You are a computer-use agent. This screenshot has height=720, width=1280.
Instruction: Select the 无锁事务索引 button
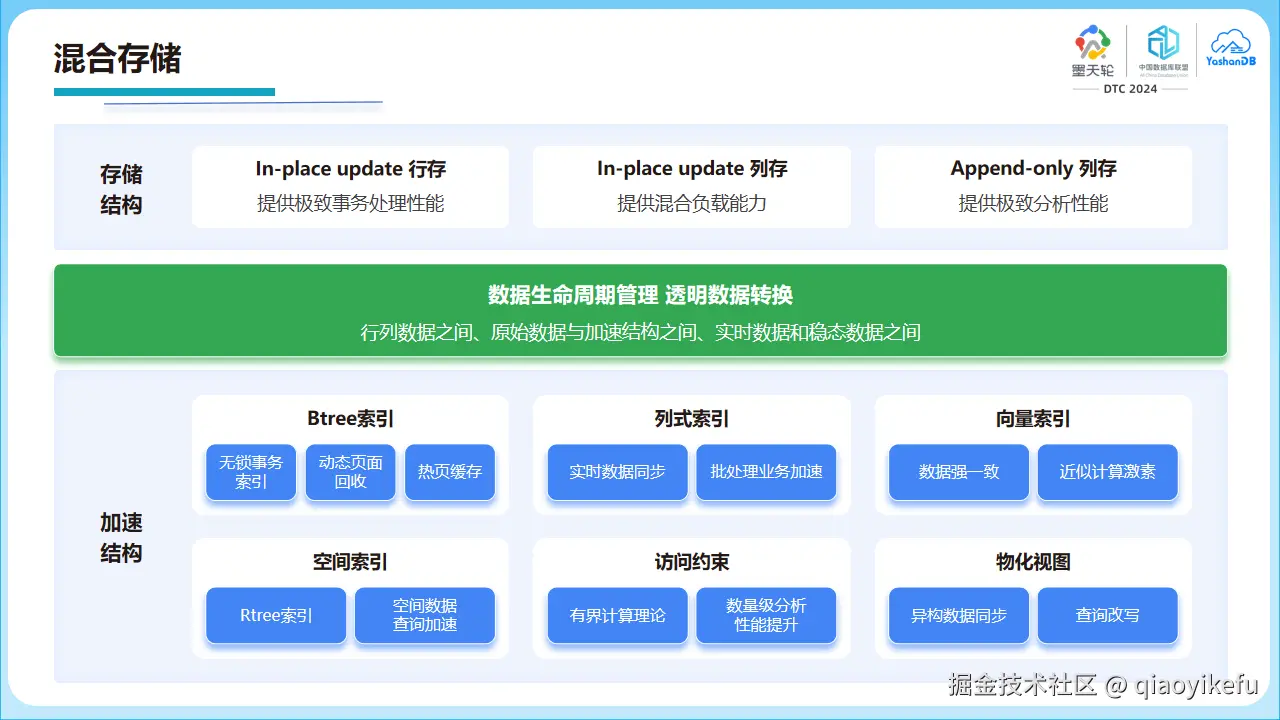(250, 471)
